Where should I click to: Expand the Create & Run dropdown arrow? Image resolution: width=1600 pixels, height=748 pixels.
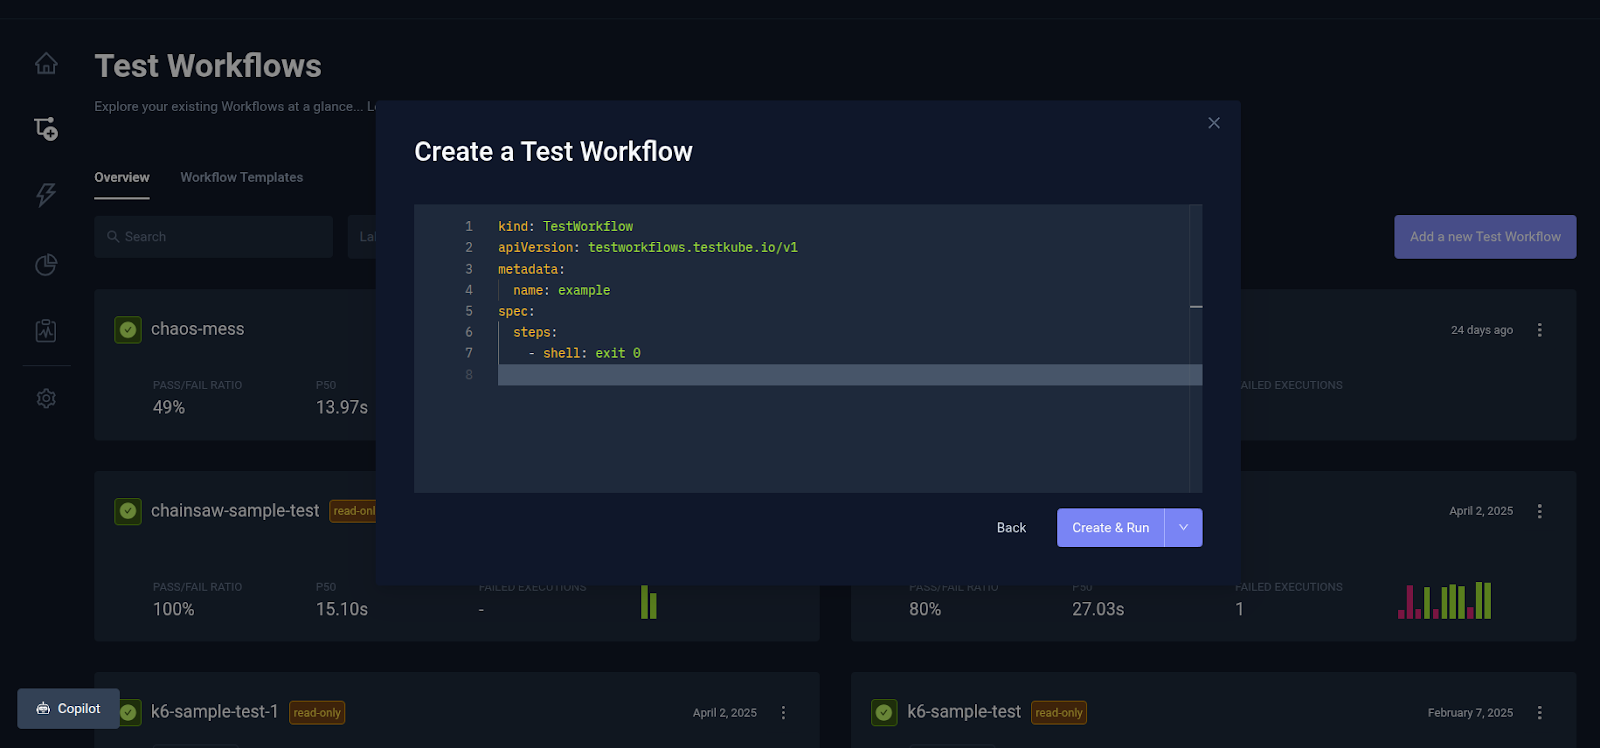(x=1184, y=528)
